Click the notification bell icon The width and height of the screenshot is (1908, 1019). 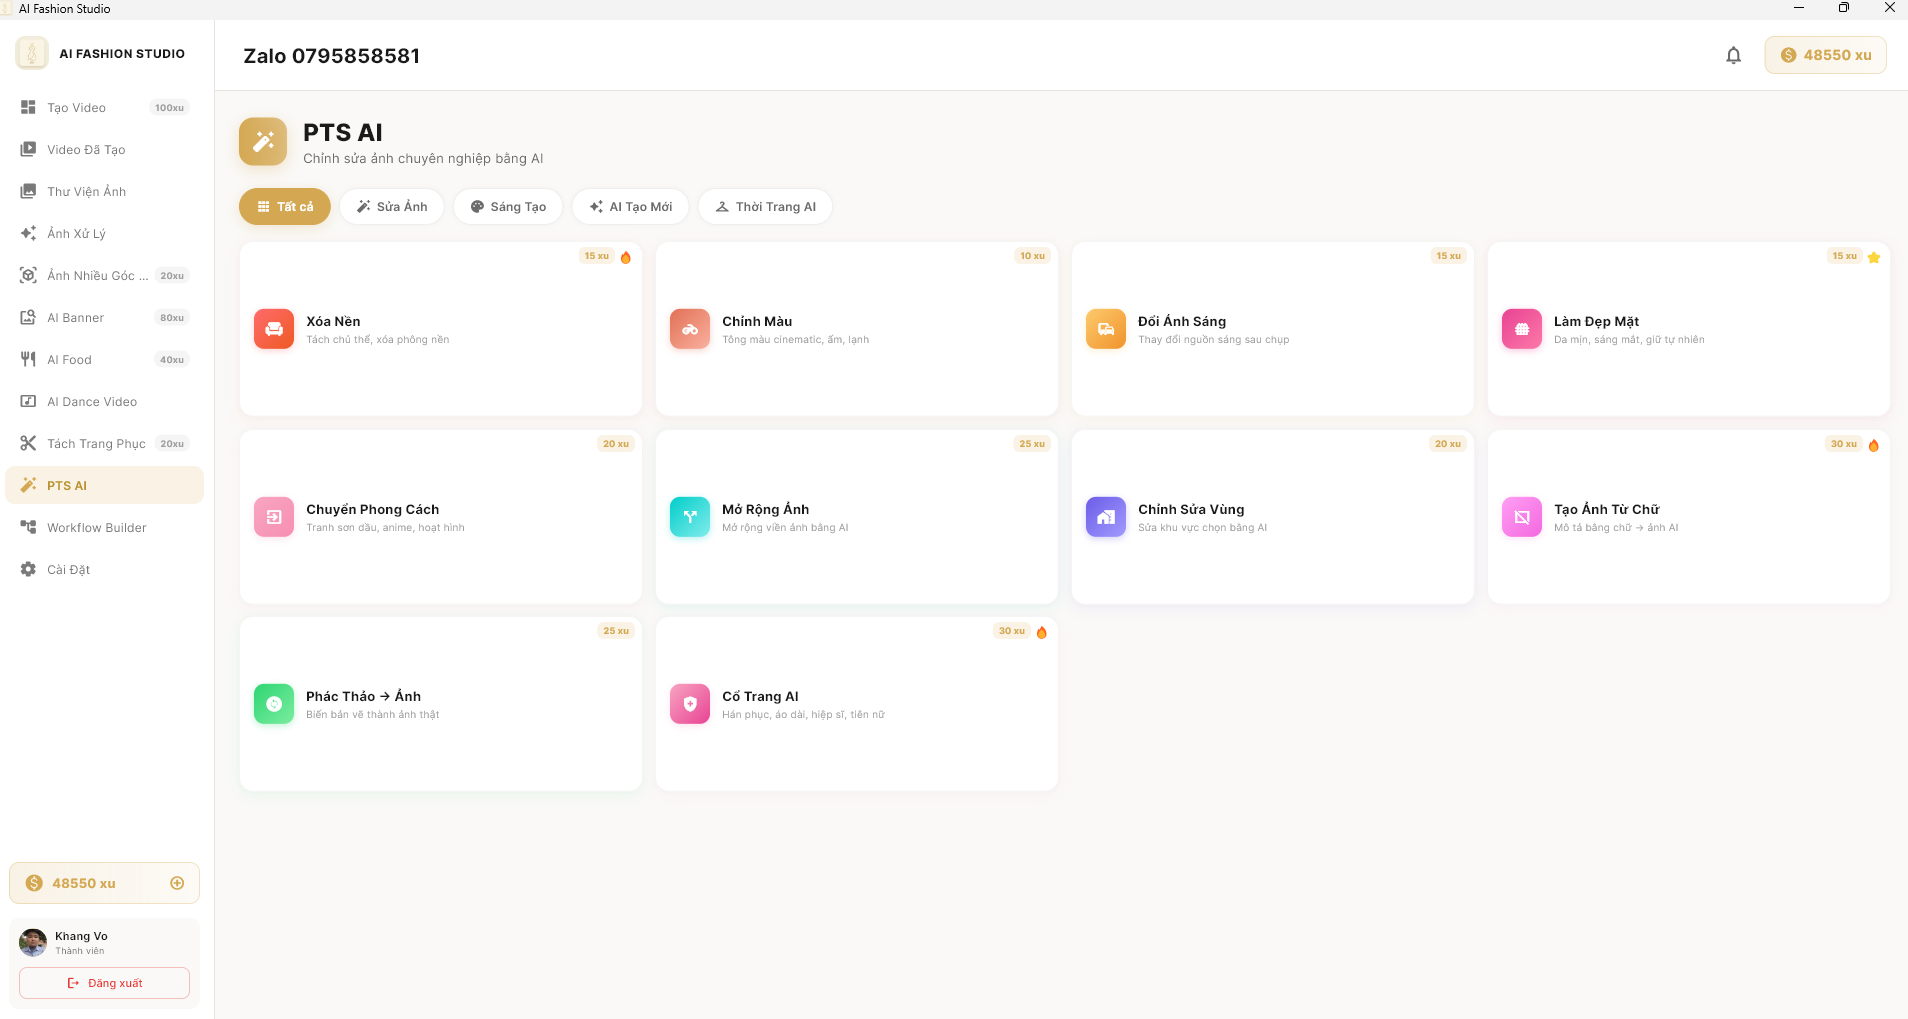click(1733, 55)
